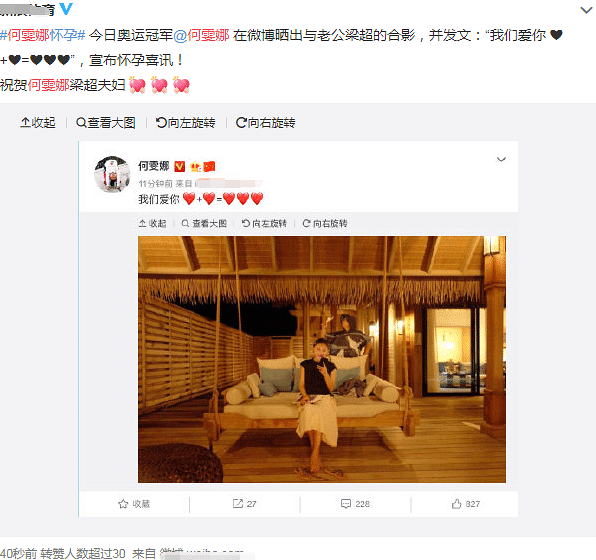Expand the inner post's chevron menu
The image size is (596, 560).
(x=501, y=159)
